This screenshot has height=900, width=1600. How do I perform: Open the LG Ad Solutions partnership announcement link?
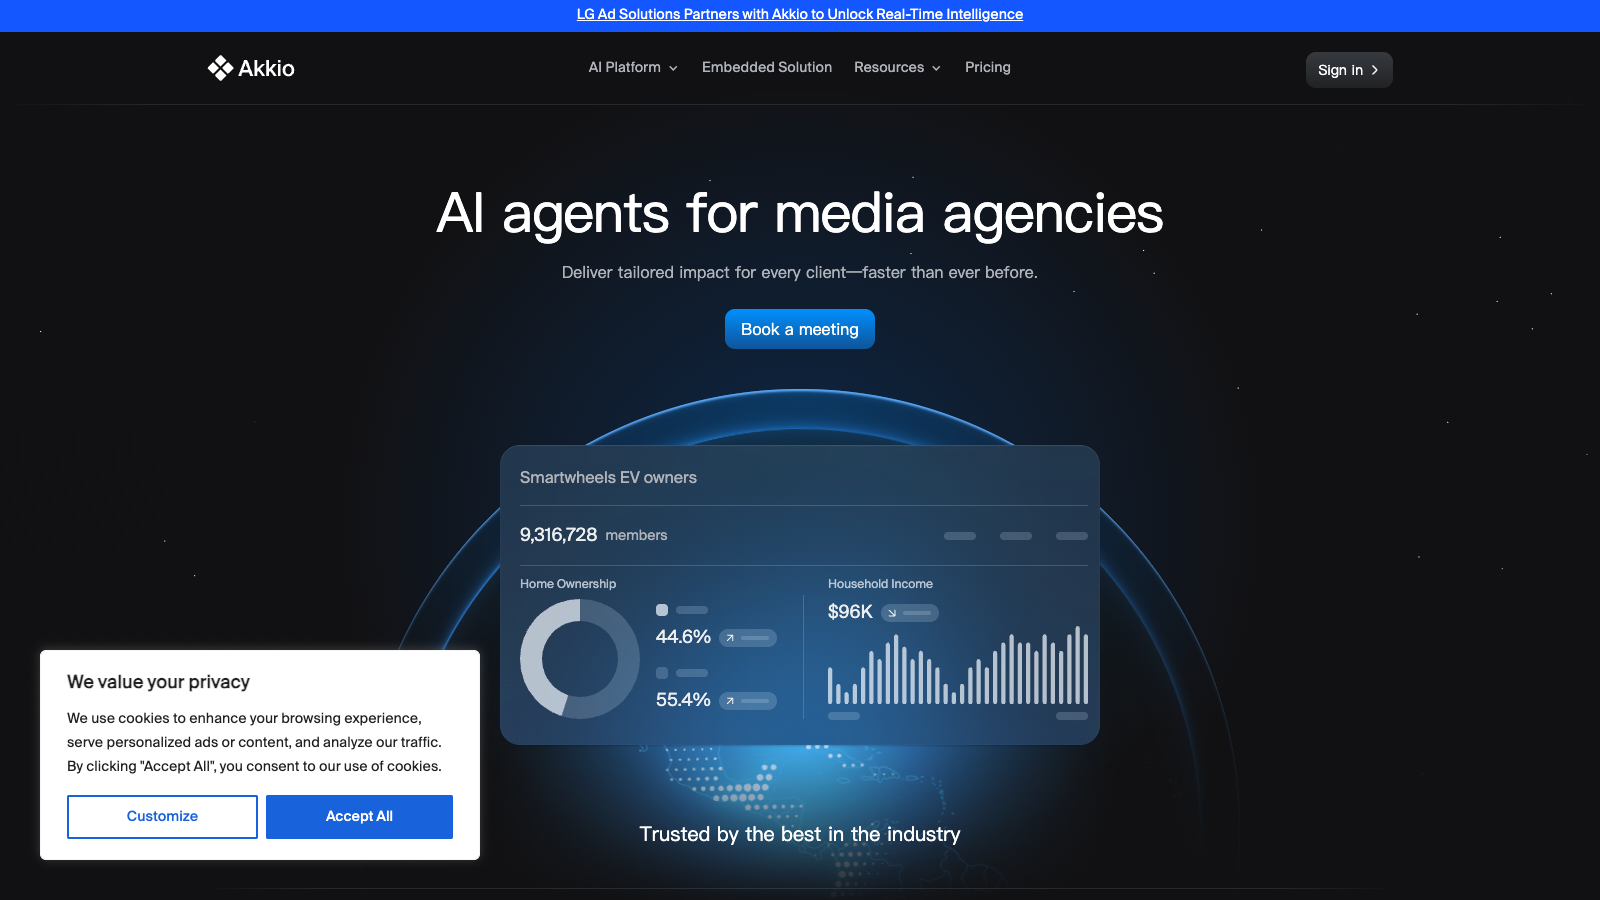point(800,14)
